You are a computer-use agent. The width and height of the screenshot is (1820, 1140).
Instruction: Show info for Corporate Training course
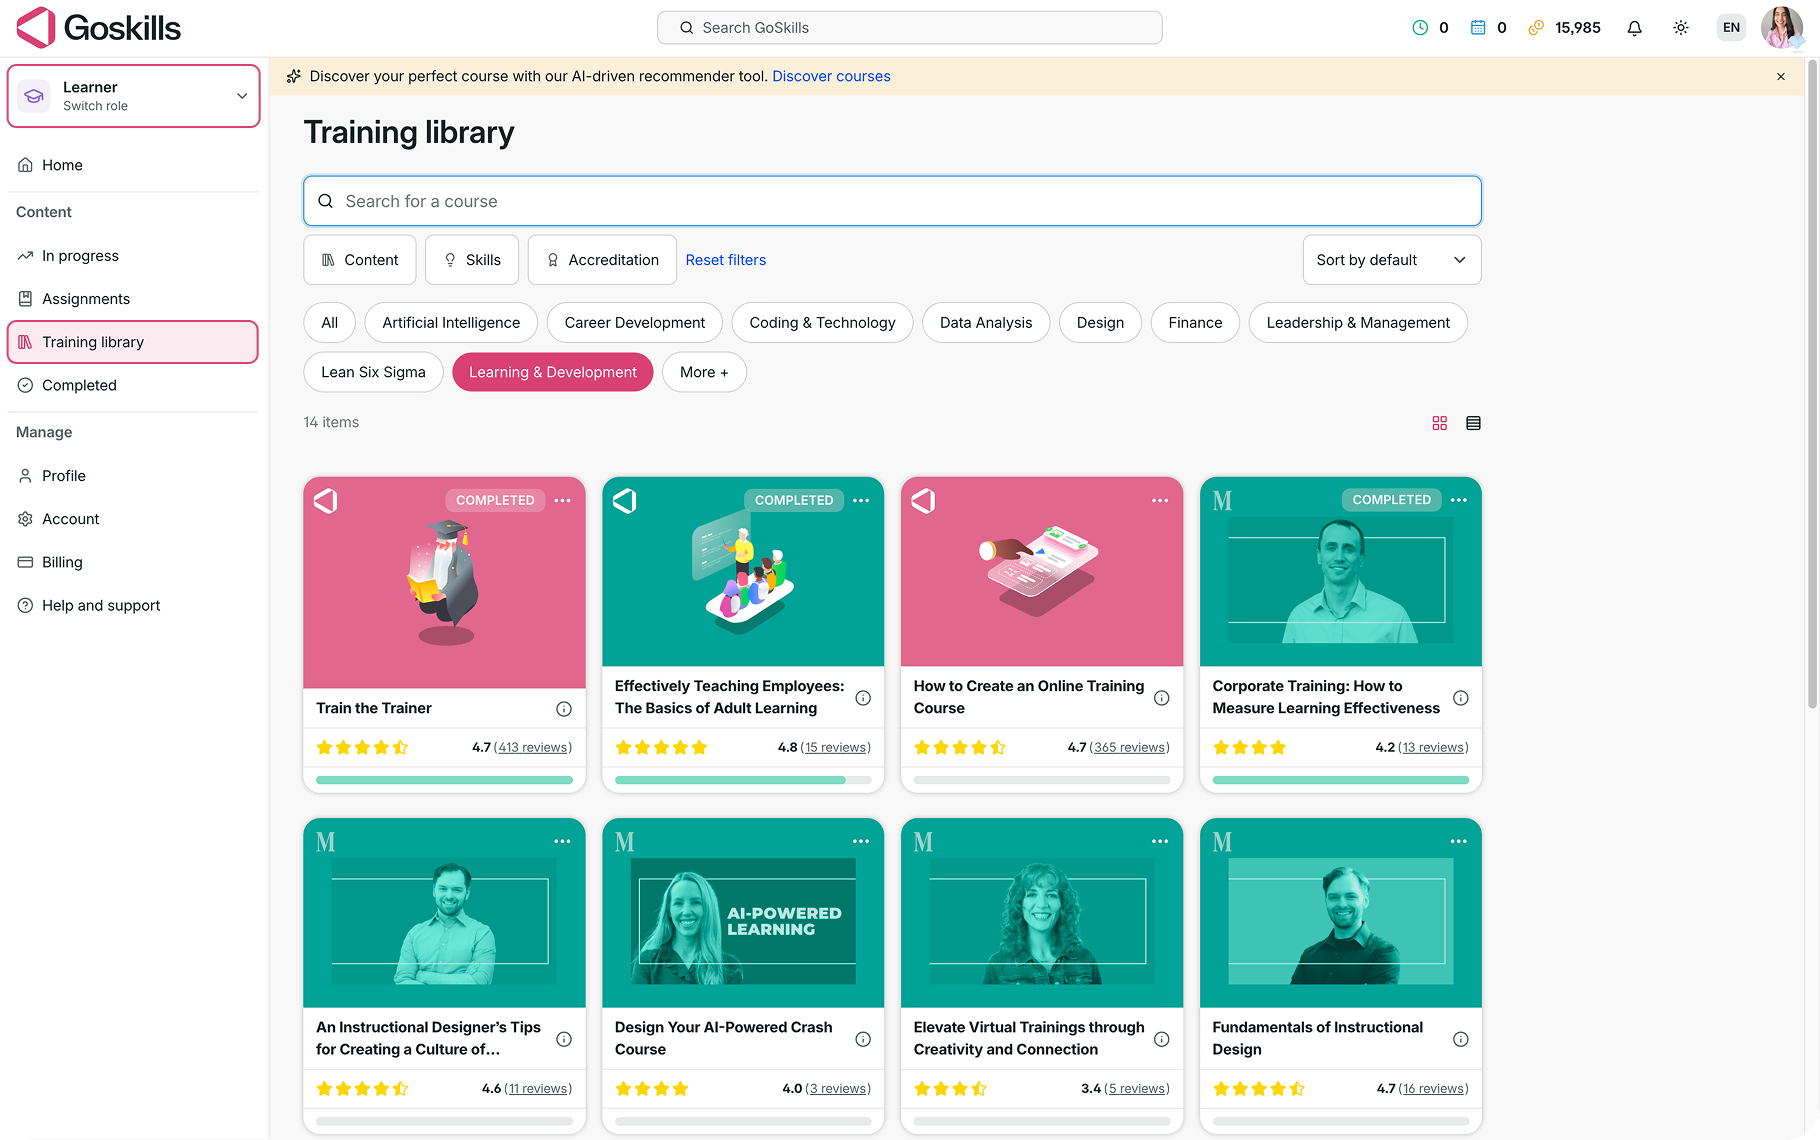[1460, 698]
